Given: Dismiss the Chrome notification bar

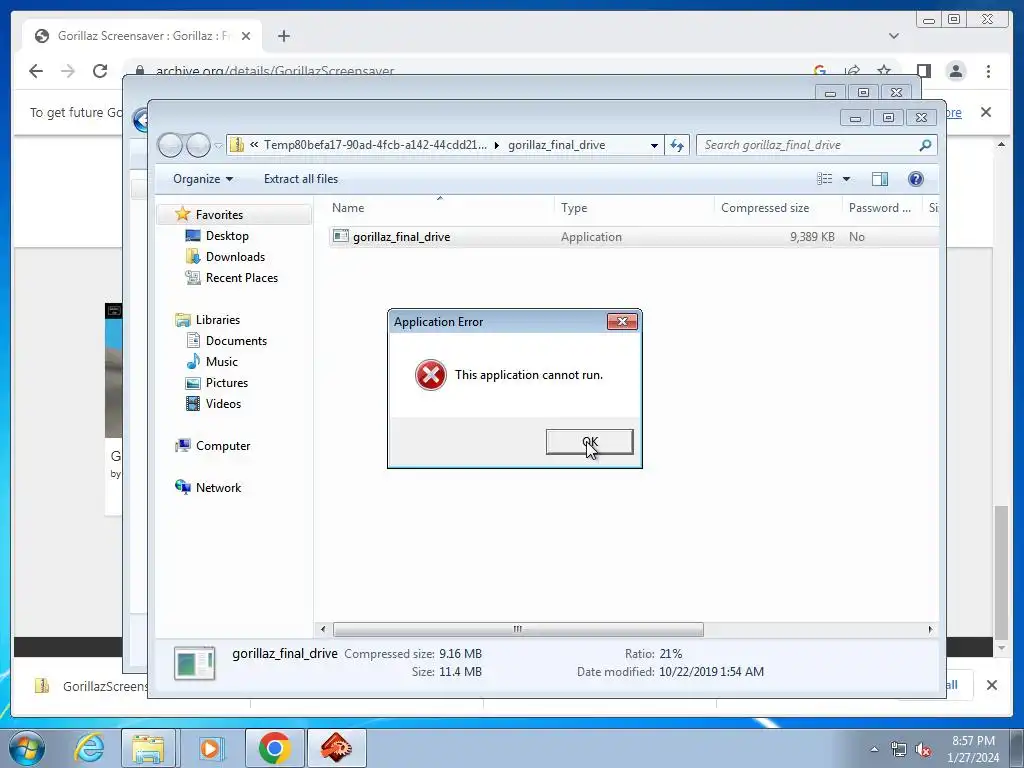Looking at the screenshot, I should (986, 112).
